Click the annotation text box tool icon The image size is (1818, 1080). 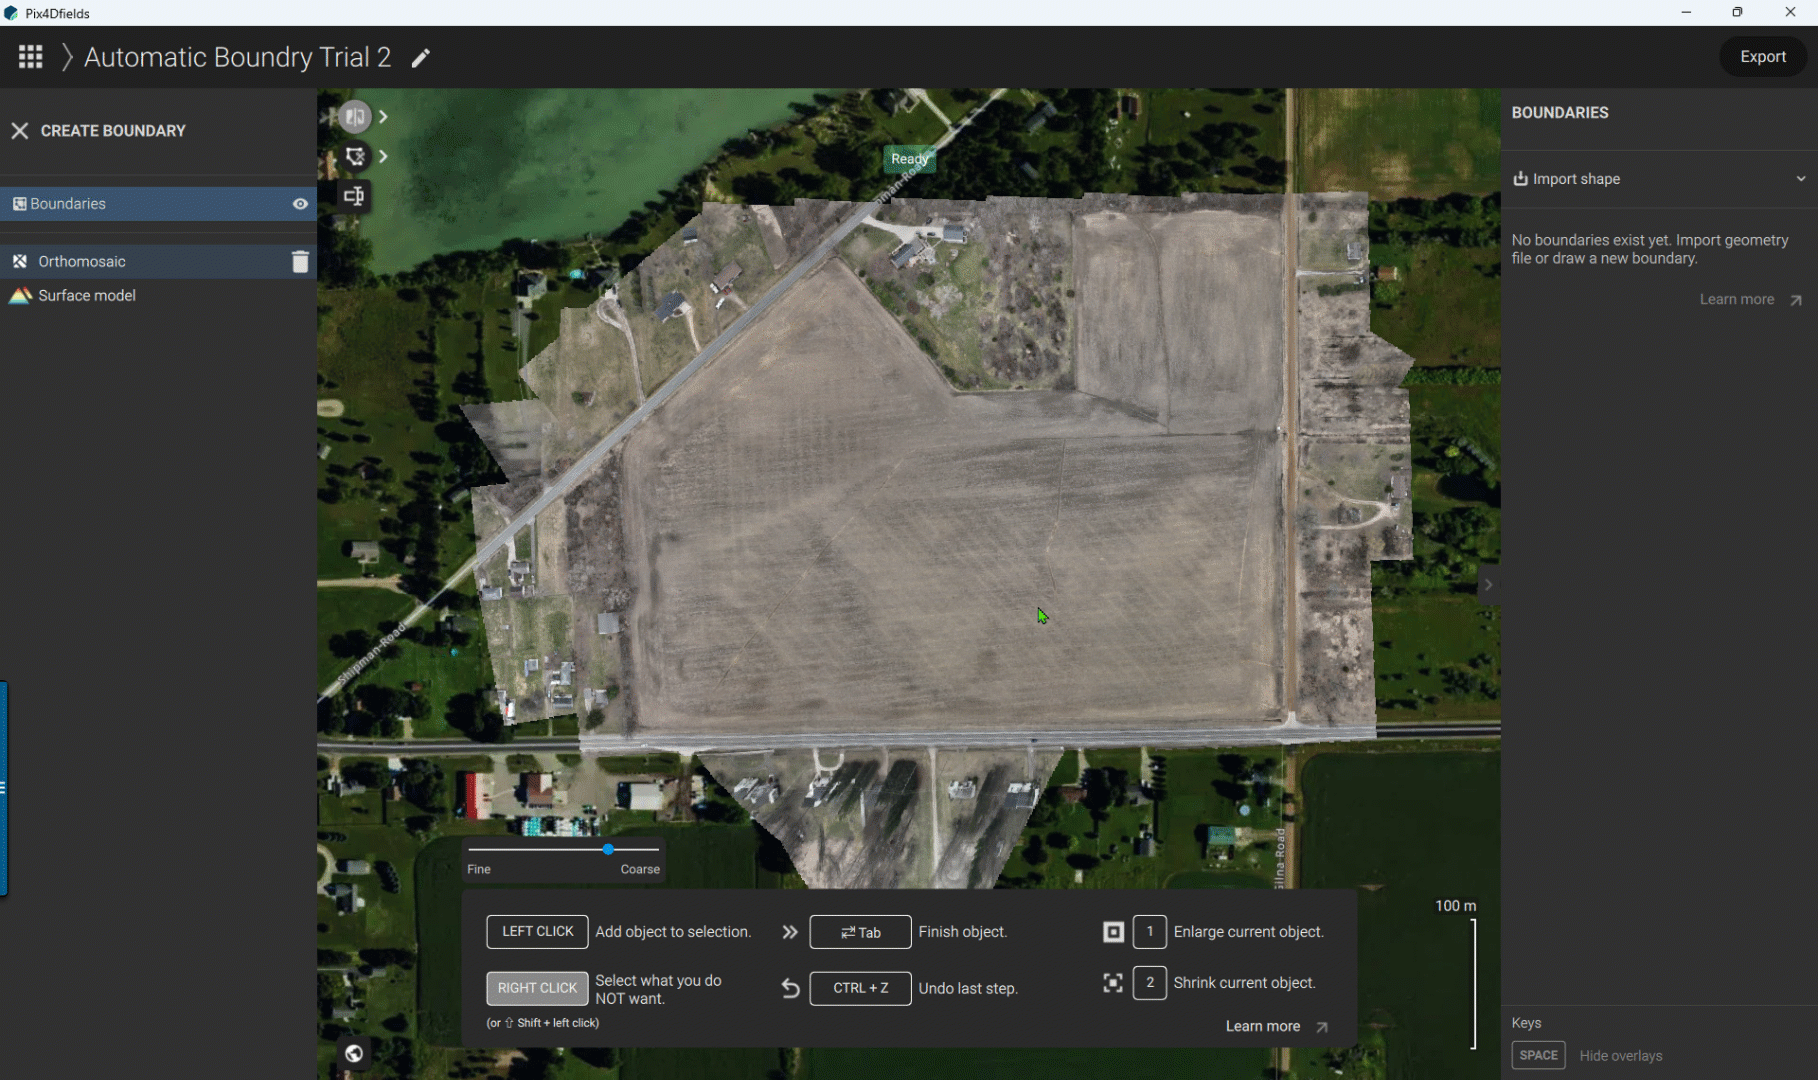(354, 196)
